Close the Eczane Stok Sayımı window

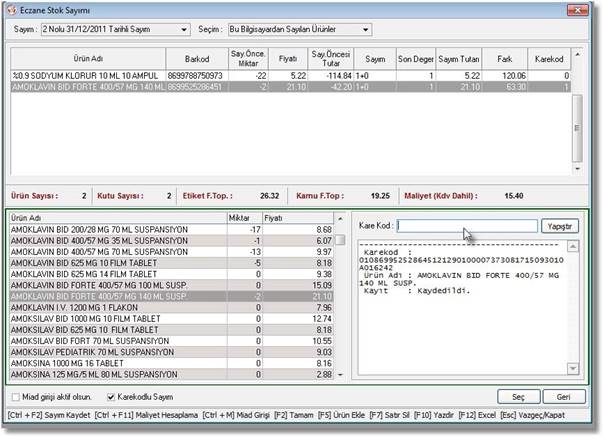tap(577, 10)
